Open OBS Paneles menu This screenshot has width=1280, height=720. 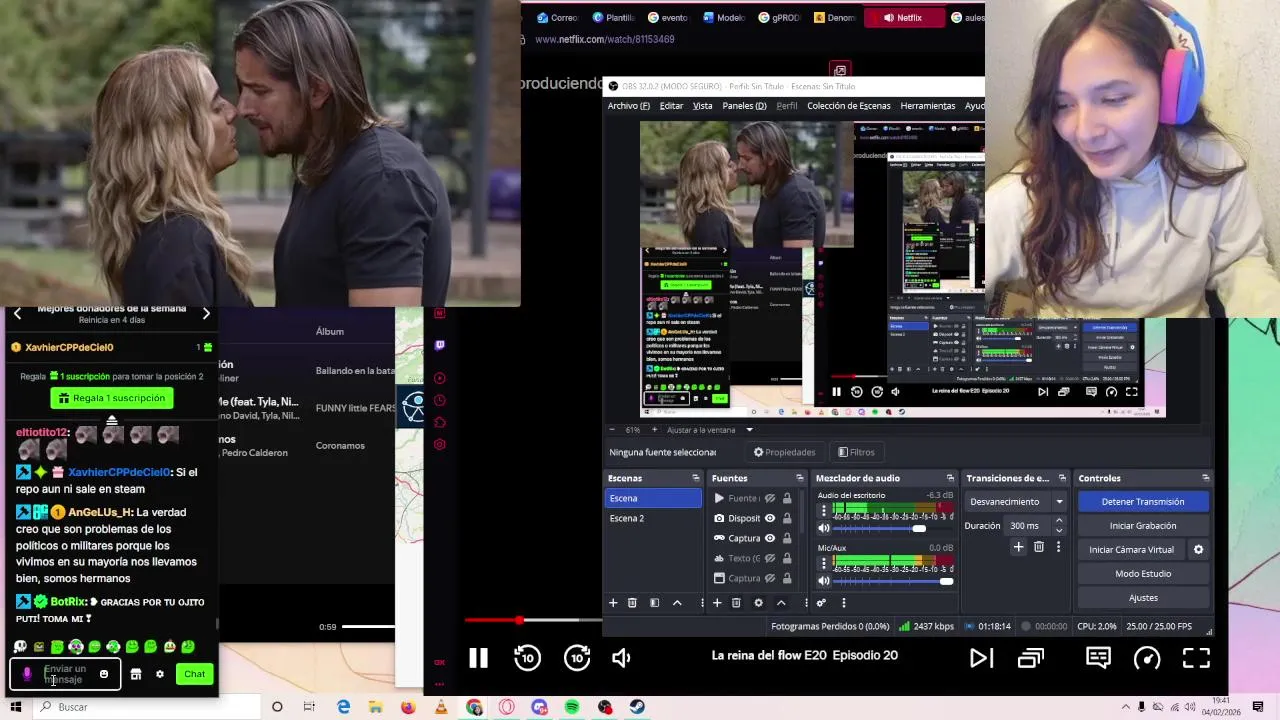click(744, 106)
